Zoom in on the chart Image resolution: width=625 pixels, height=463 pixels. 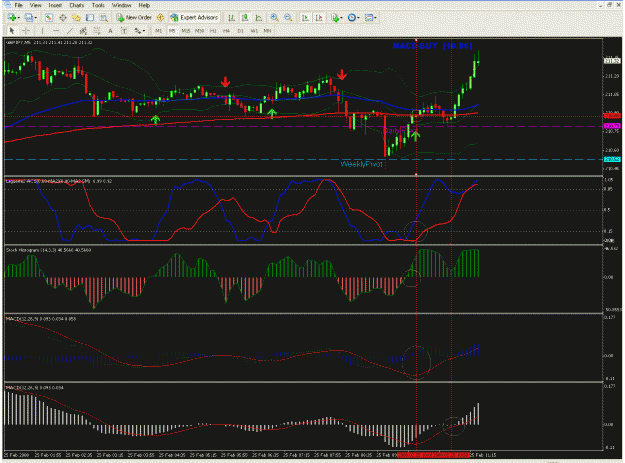[274, 18]
